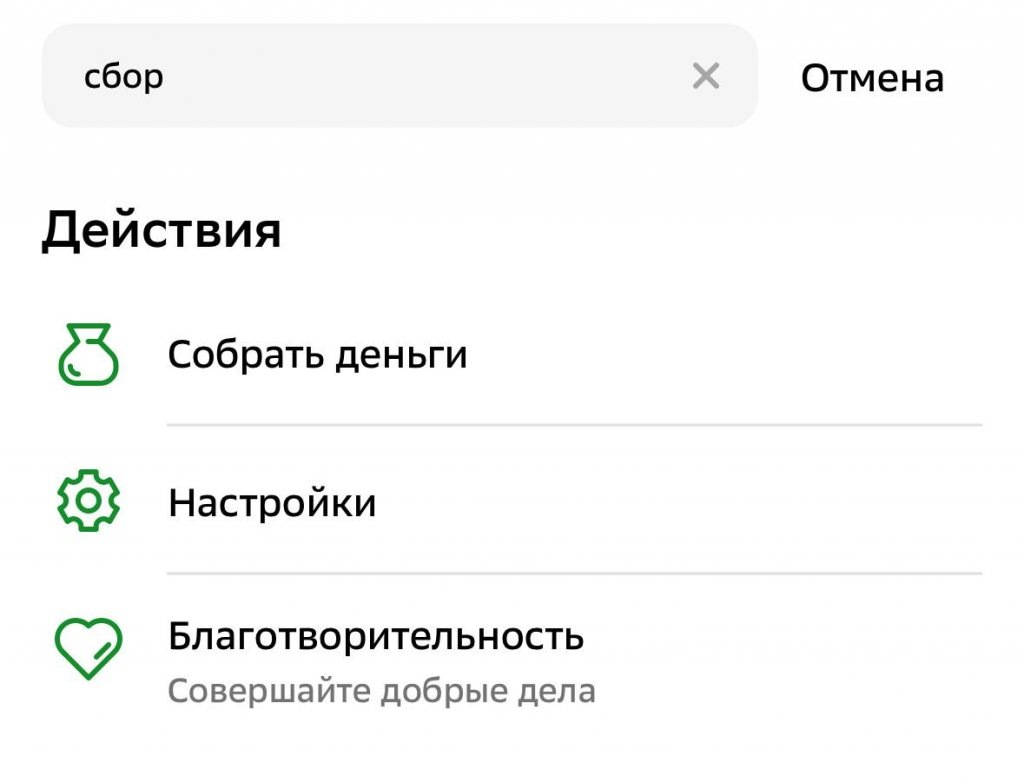Click the сбор text in the search bar

(122, 74)
